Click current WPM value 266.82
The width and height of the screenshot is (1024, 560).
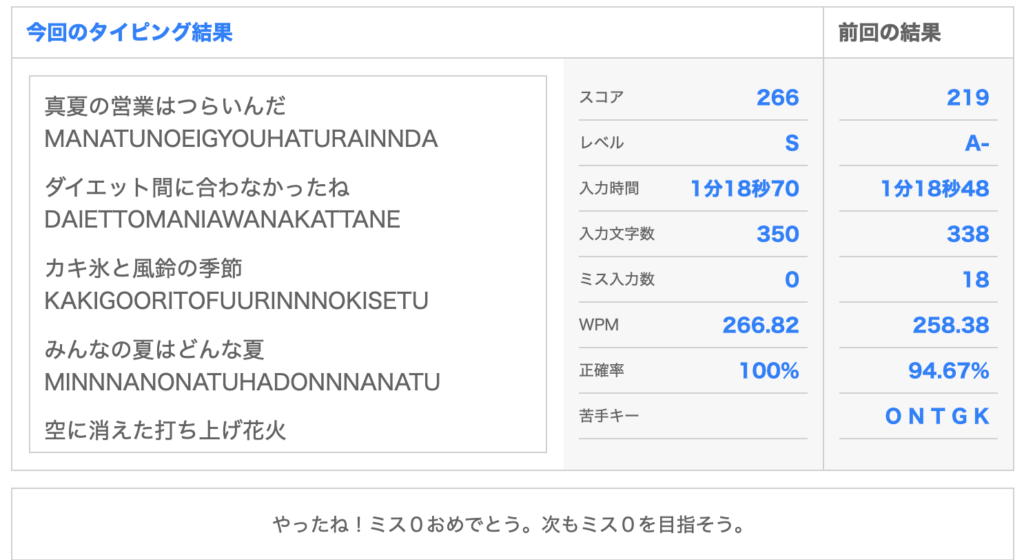pos(760,325)
